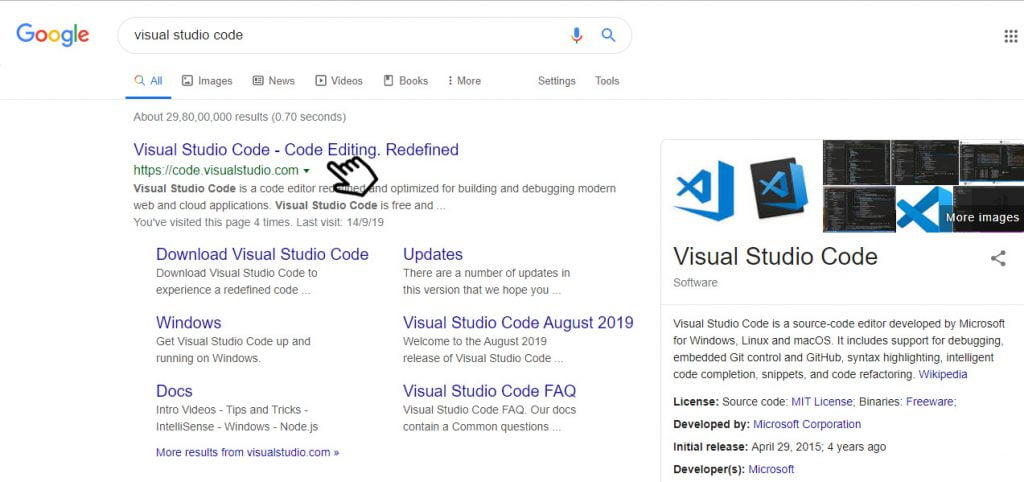Image resolution: width=1024 pixels, height=482 pixels.
Task: Open search Settings
Action: 556,81
